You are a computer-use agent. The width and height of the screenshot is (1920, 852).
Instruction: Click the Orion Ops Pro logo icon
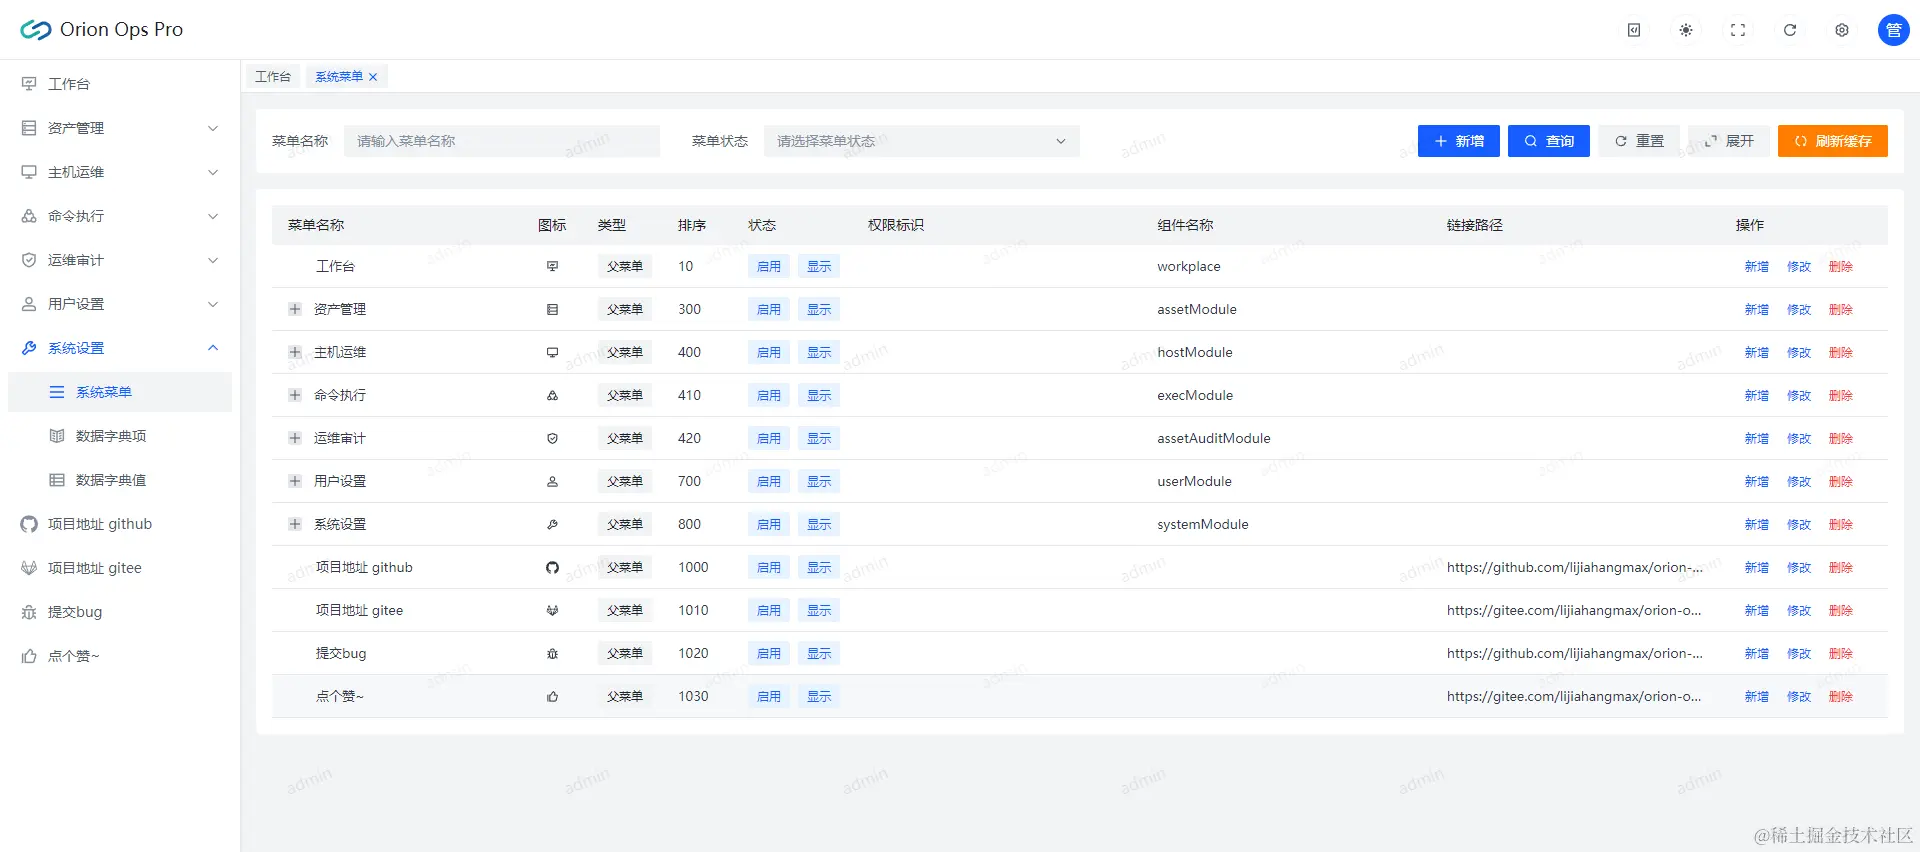(35, 30)
